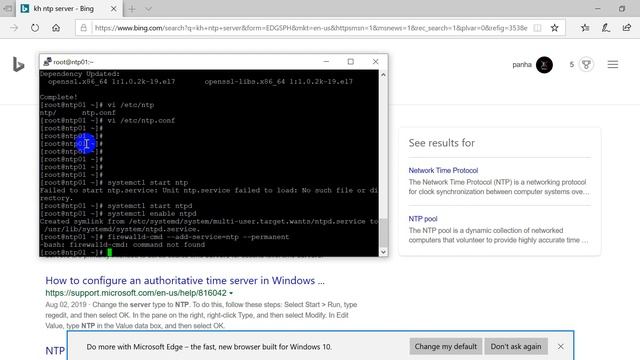
Task: Click the terminal scrollbar thumb
Action: tap(383, 233)
